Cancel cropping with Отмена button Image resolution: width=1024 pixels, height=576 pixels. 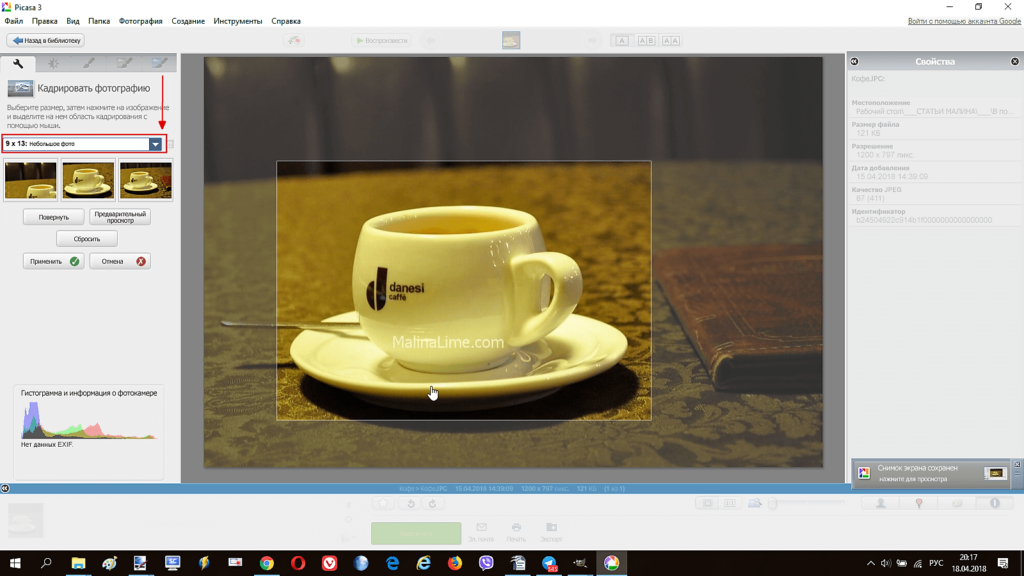point(120,261)
